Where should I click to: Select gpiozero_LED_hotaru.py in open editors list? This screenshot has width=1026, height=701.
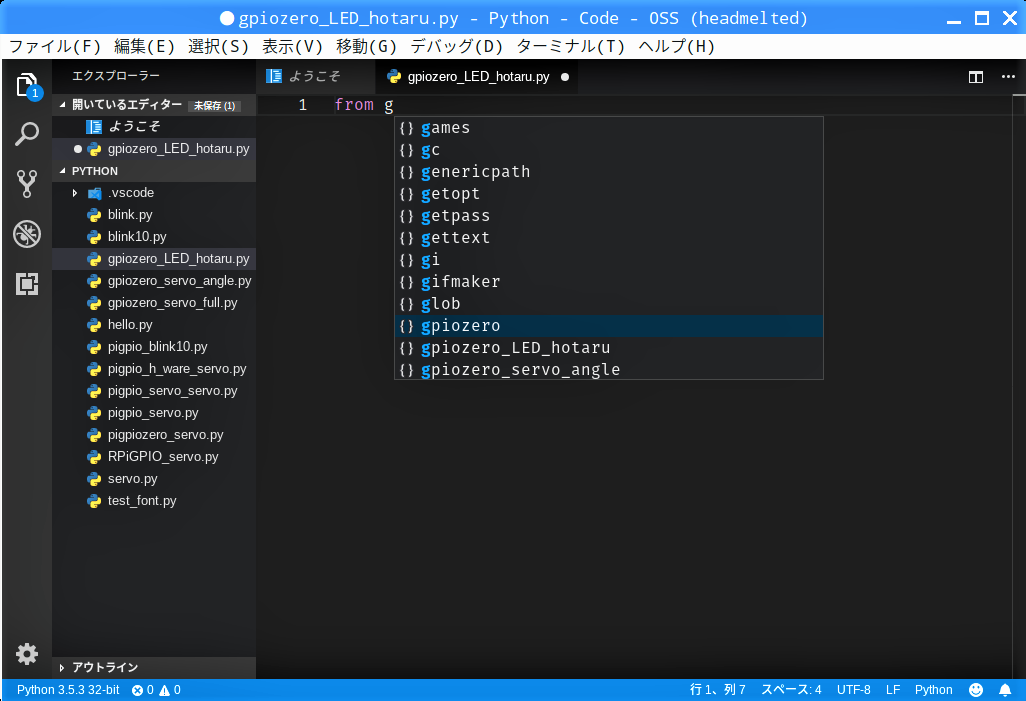point(154,149)
